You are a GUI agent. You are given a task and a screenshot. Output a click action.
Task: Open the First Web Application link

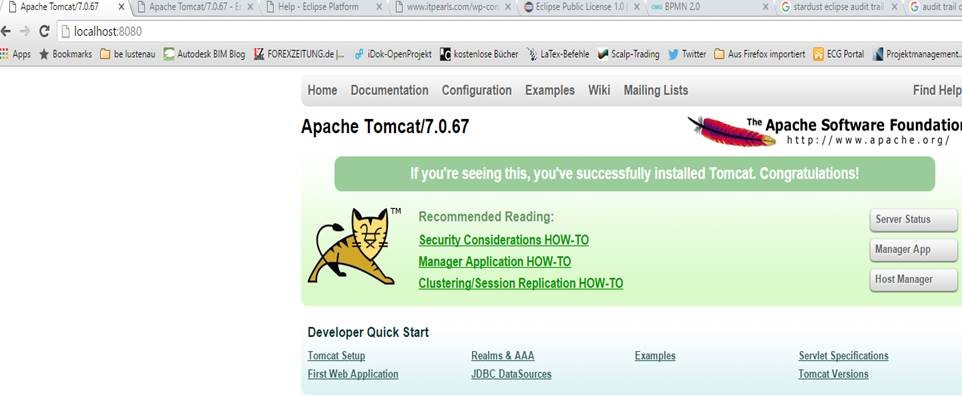353,375
